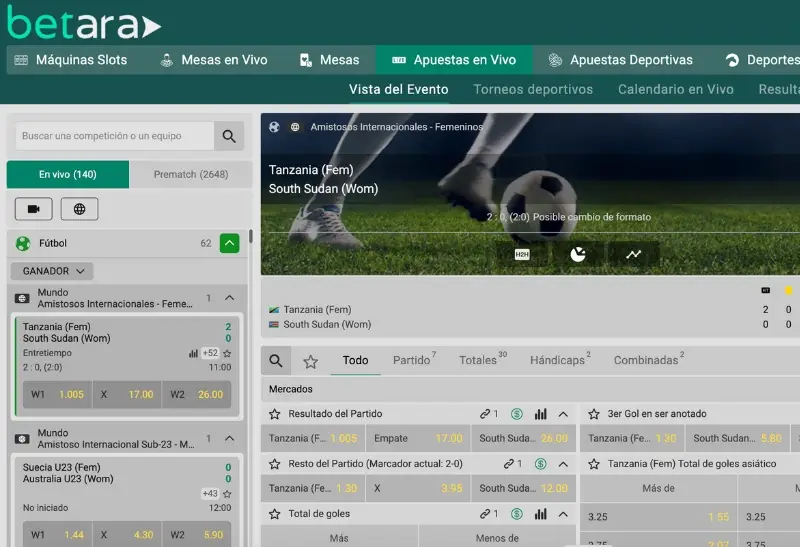Click the market search magnifier icon
Image resolution: width=800 pixels, height=547 pixels.
(276, 361)
